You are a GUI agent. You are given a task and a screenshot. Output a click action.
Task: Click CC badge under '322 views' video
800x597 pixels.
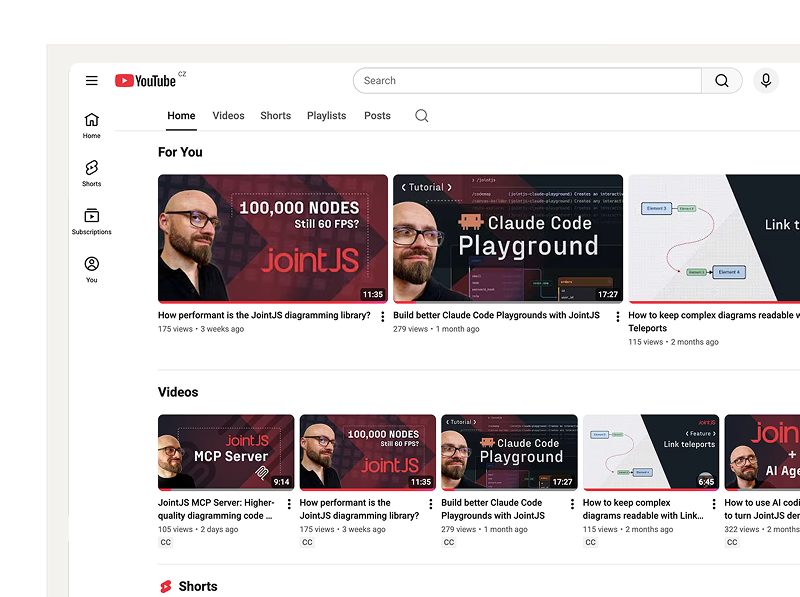tap(732, 542)
